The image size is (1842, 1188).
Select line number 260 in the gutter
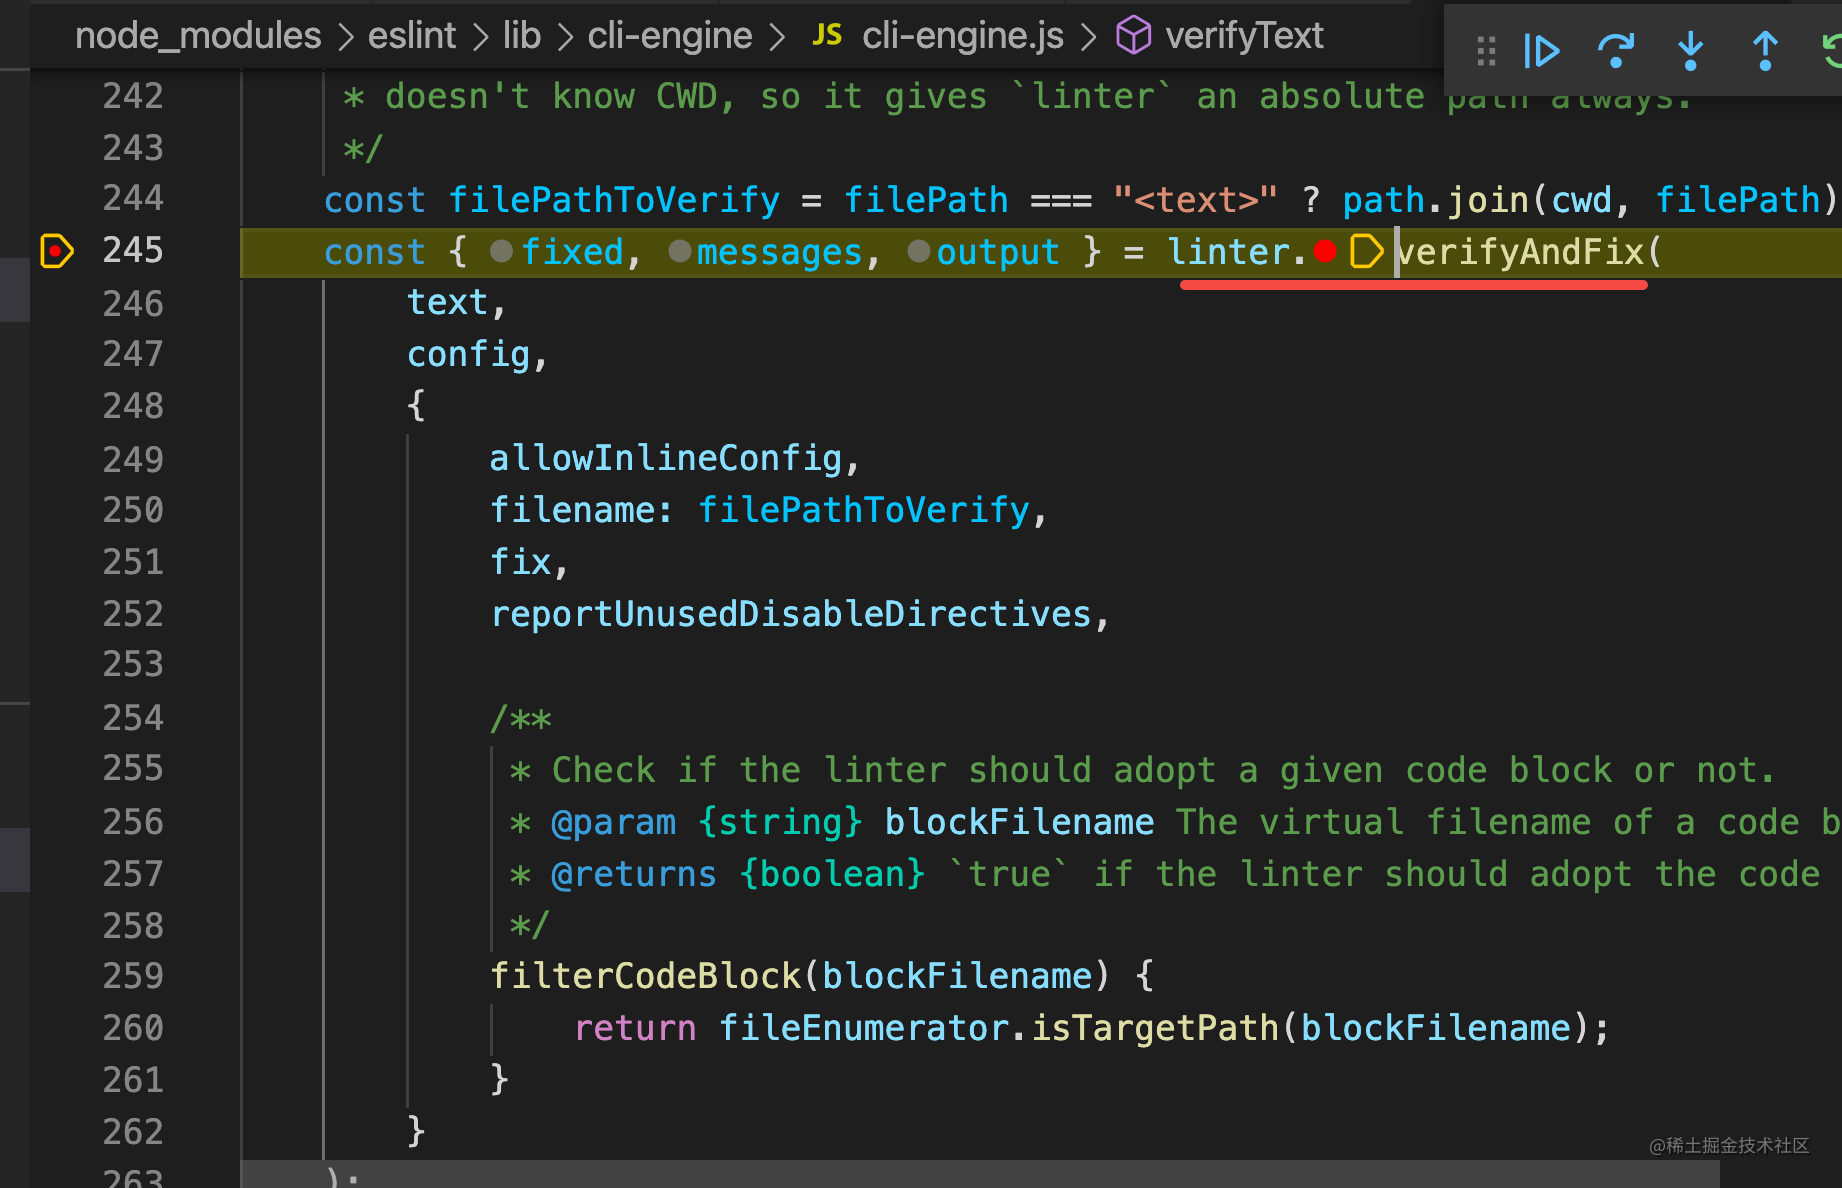point(133,1028)
